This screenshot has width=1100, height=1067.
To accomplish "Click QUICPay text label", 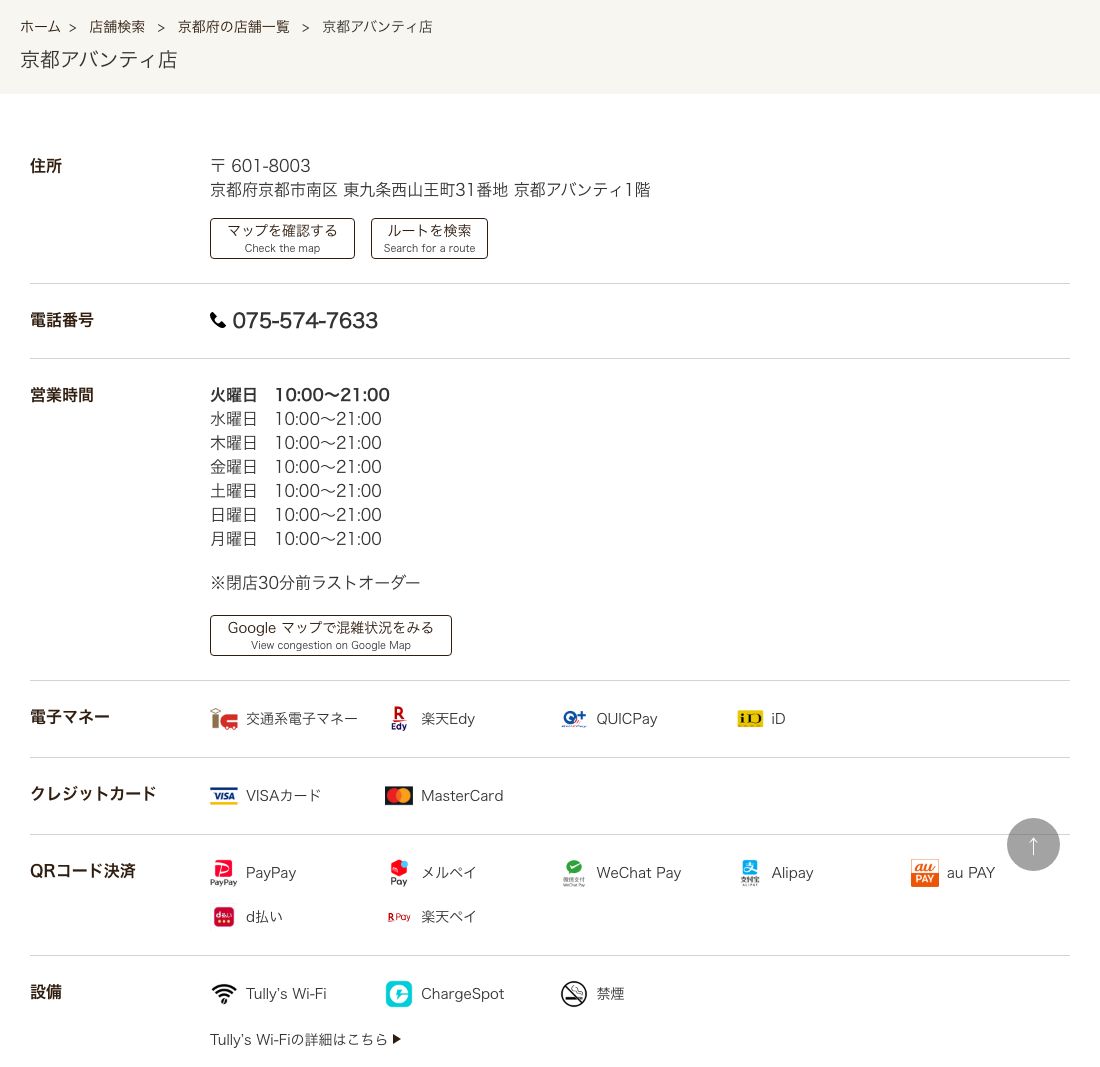I will [x=626, y=719].
